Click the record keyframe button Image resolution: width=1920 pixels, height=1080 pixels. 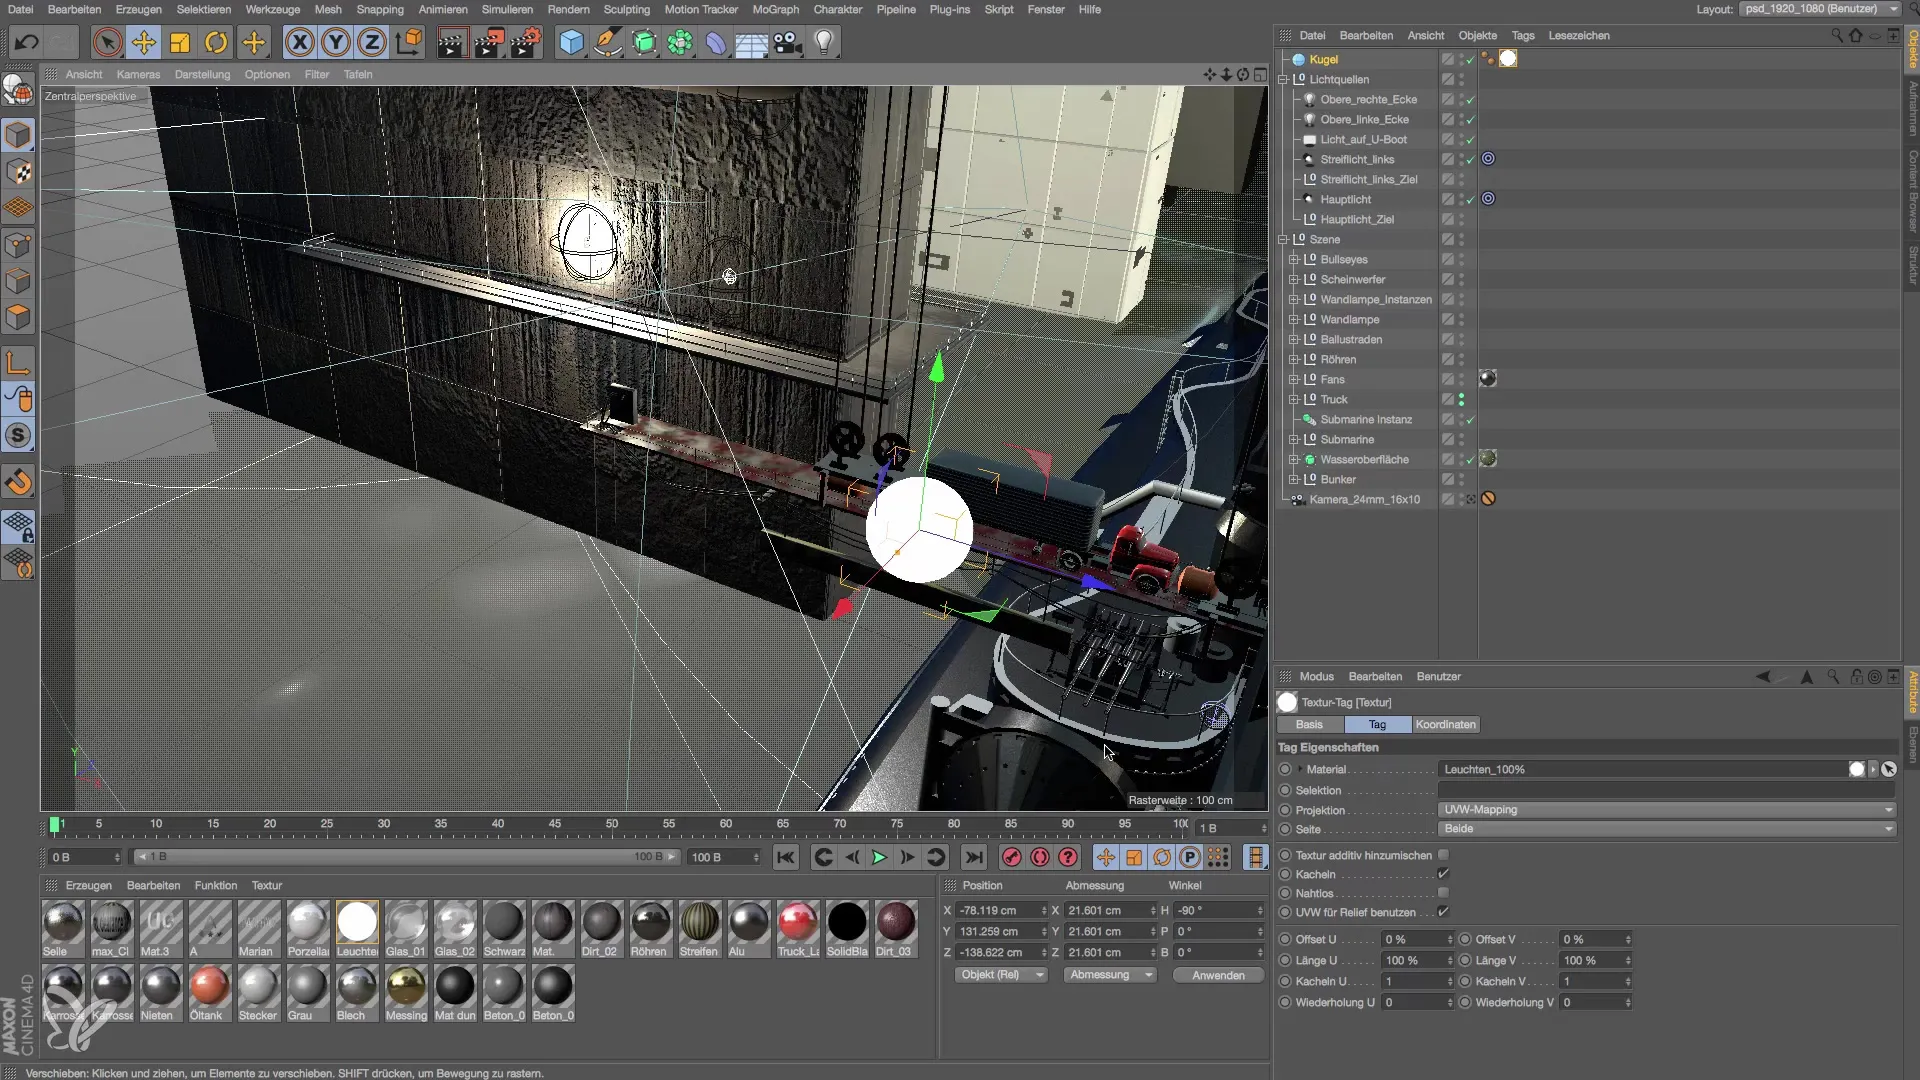(x=1012, y=857)
